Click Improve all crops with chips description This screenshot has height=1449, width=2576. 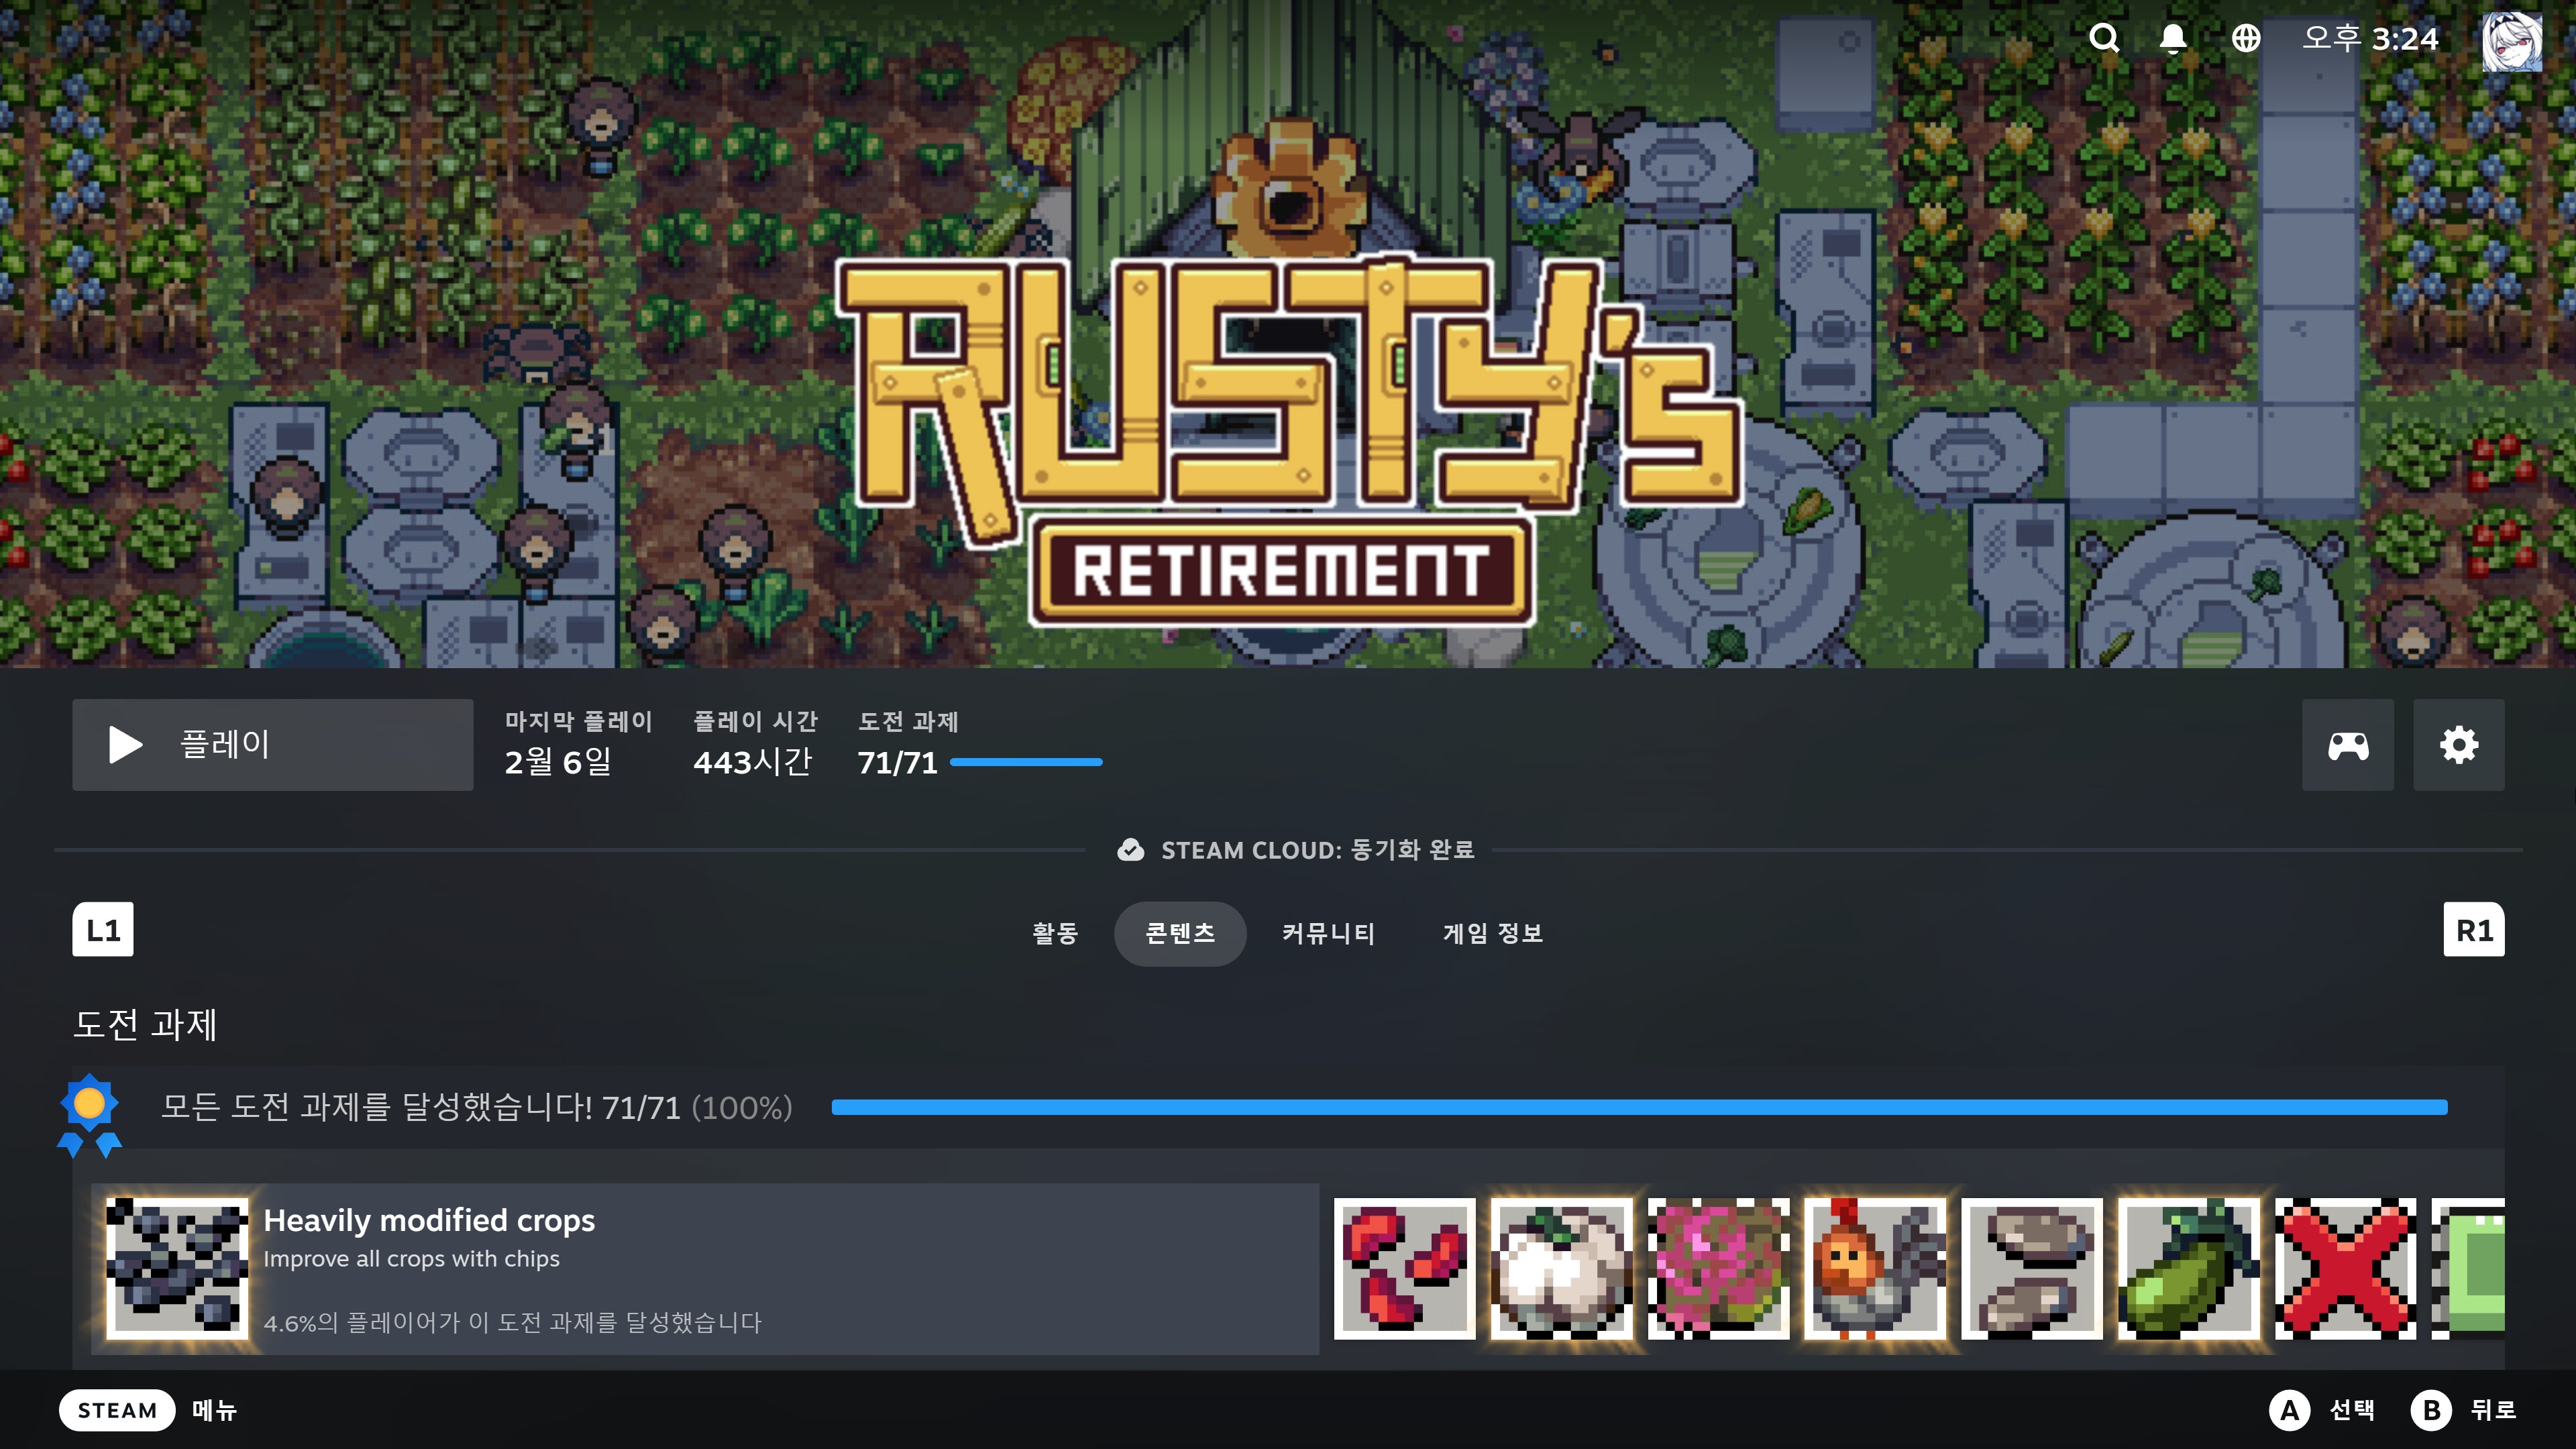[411, 1259]
